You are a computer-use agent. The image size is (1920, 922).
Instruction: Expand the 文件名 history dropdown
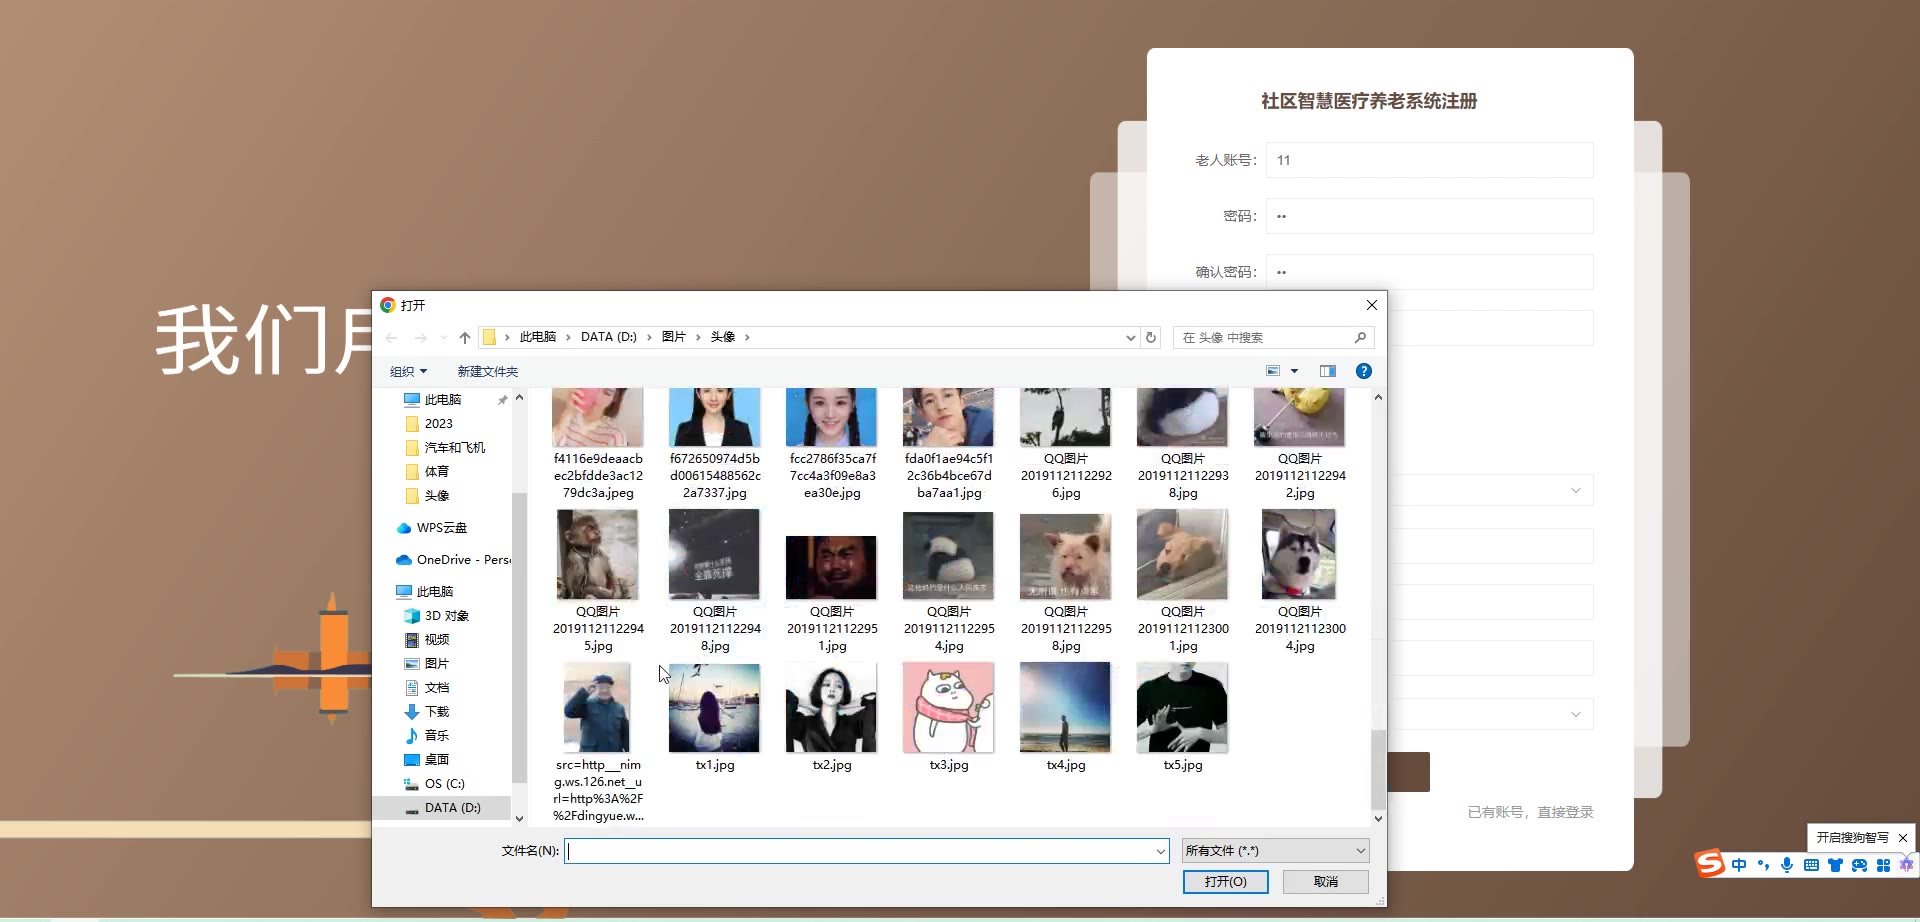tap(1160, 851)
